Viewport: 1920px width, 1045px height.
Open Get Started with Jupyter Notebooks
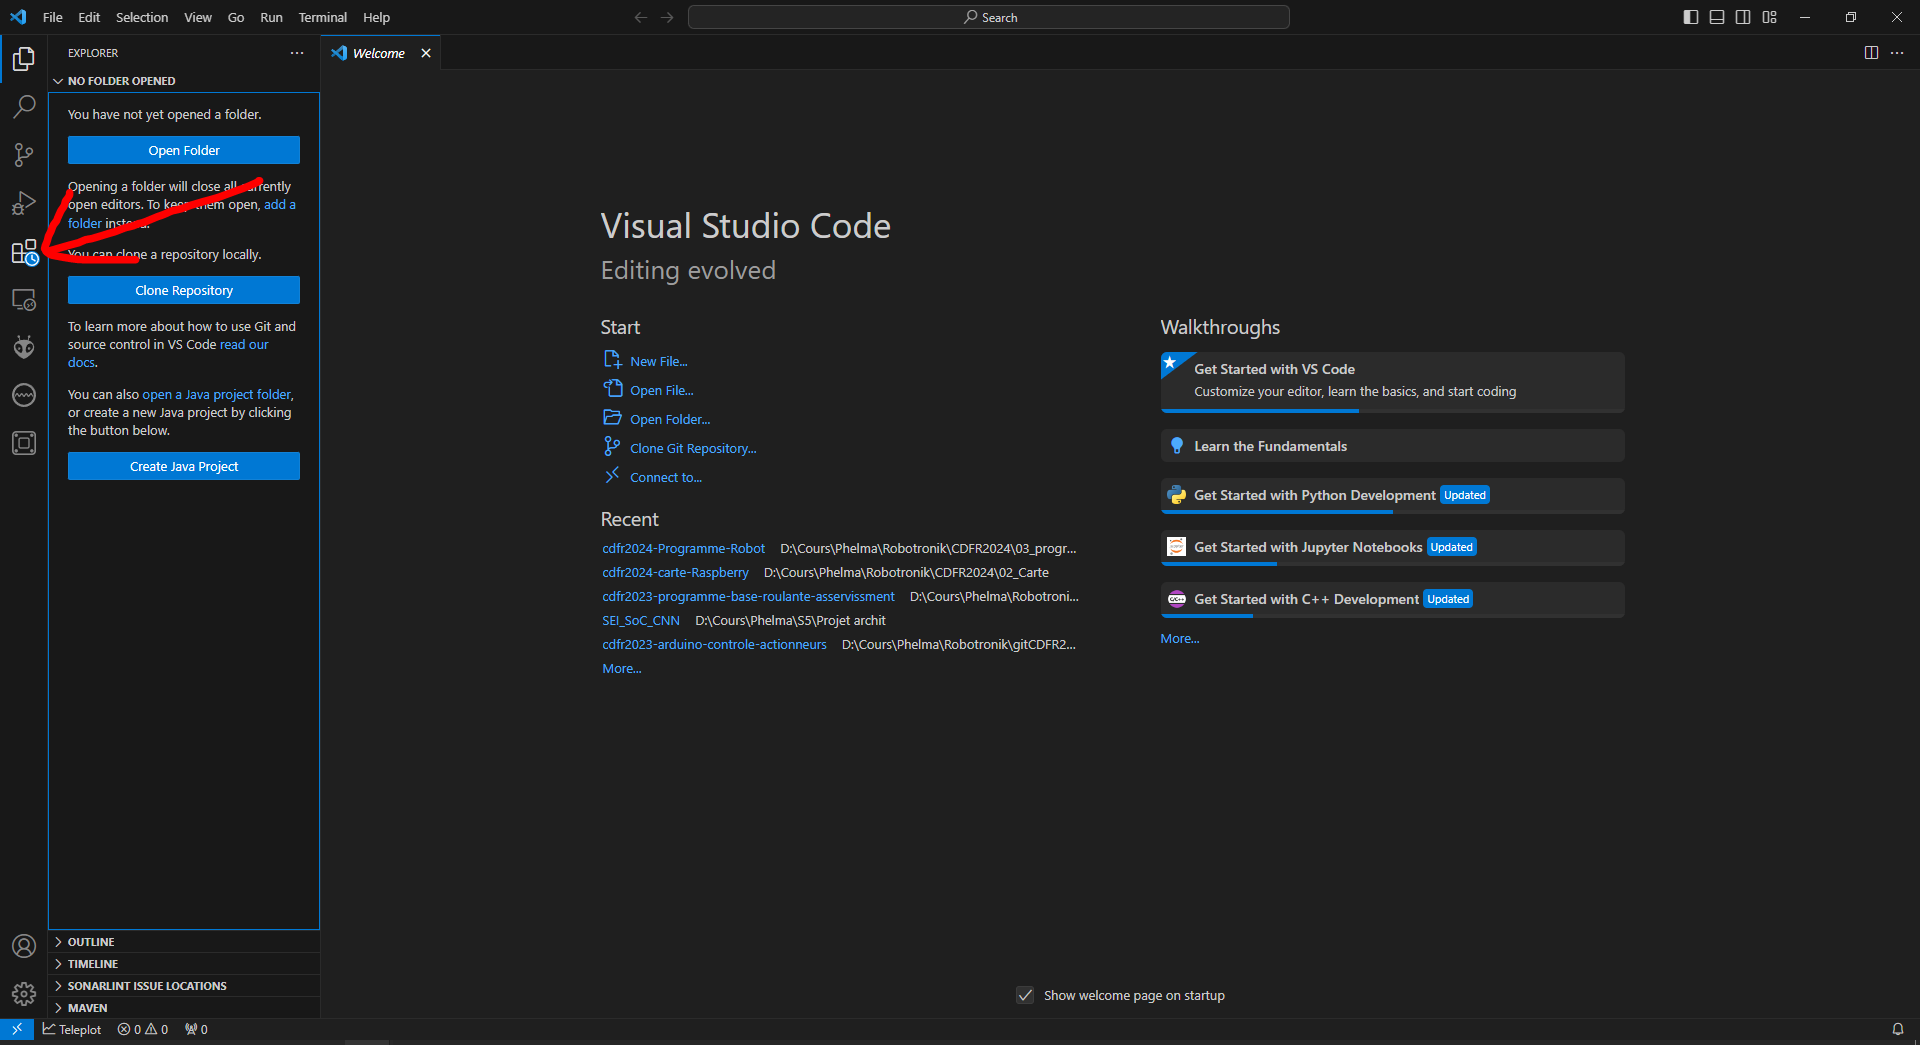pos(1393,547)
